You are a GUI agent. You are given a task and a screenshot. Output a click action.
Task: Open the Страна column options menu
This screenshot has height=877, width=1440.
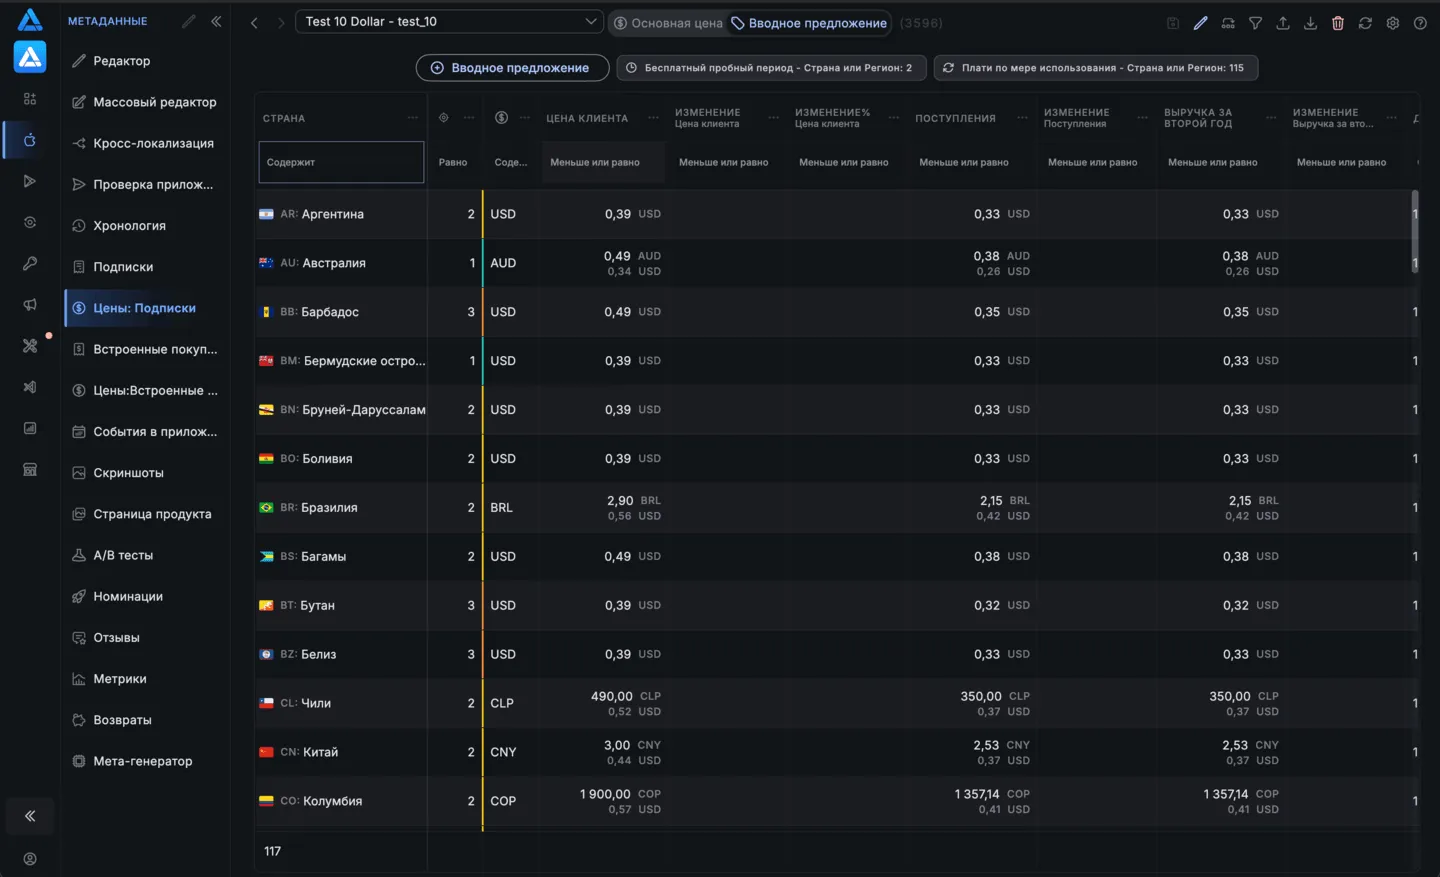pyautogui.click(x=413, y=118)
